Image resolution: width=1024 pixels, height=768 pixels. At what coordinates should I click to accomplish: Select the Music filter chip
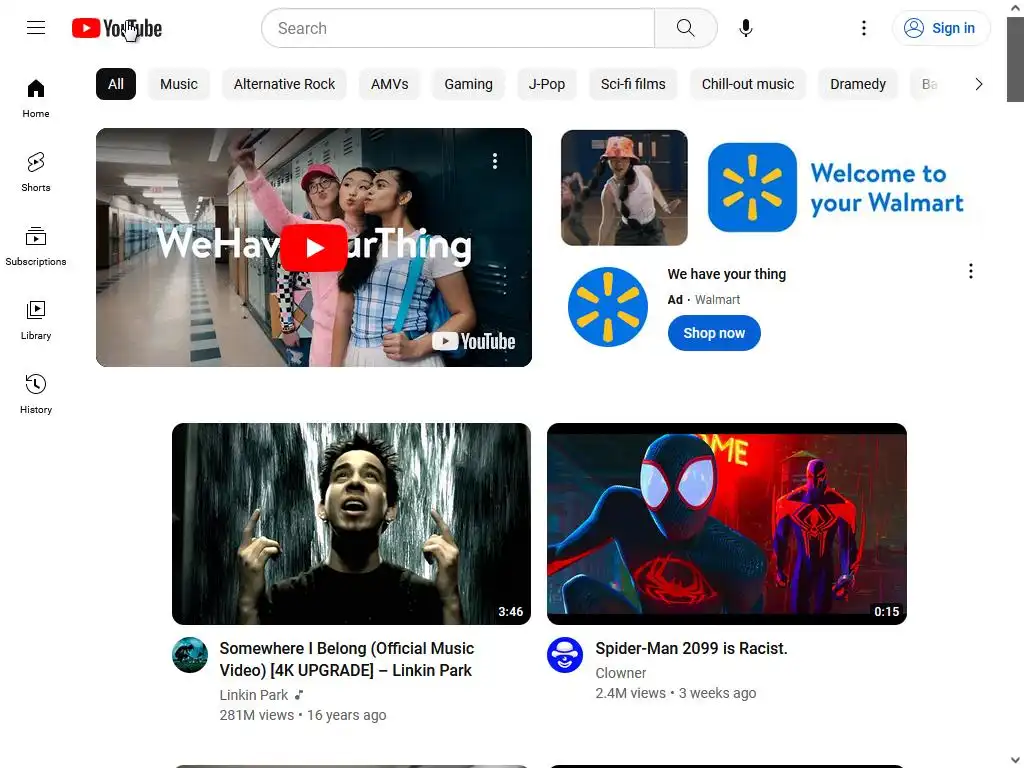click(179, 84)
